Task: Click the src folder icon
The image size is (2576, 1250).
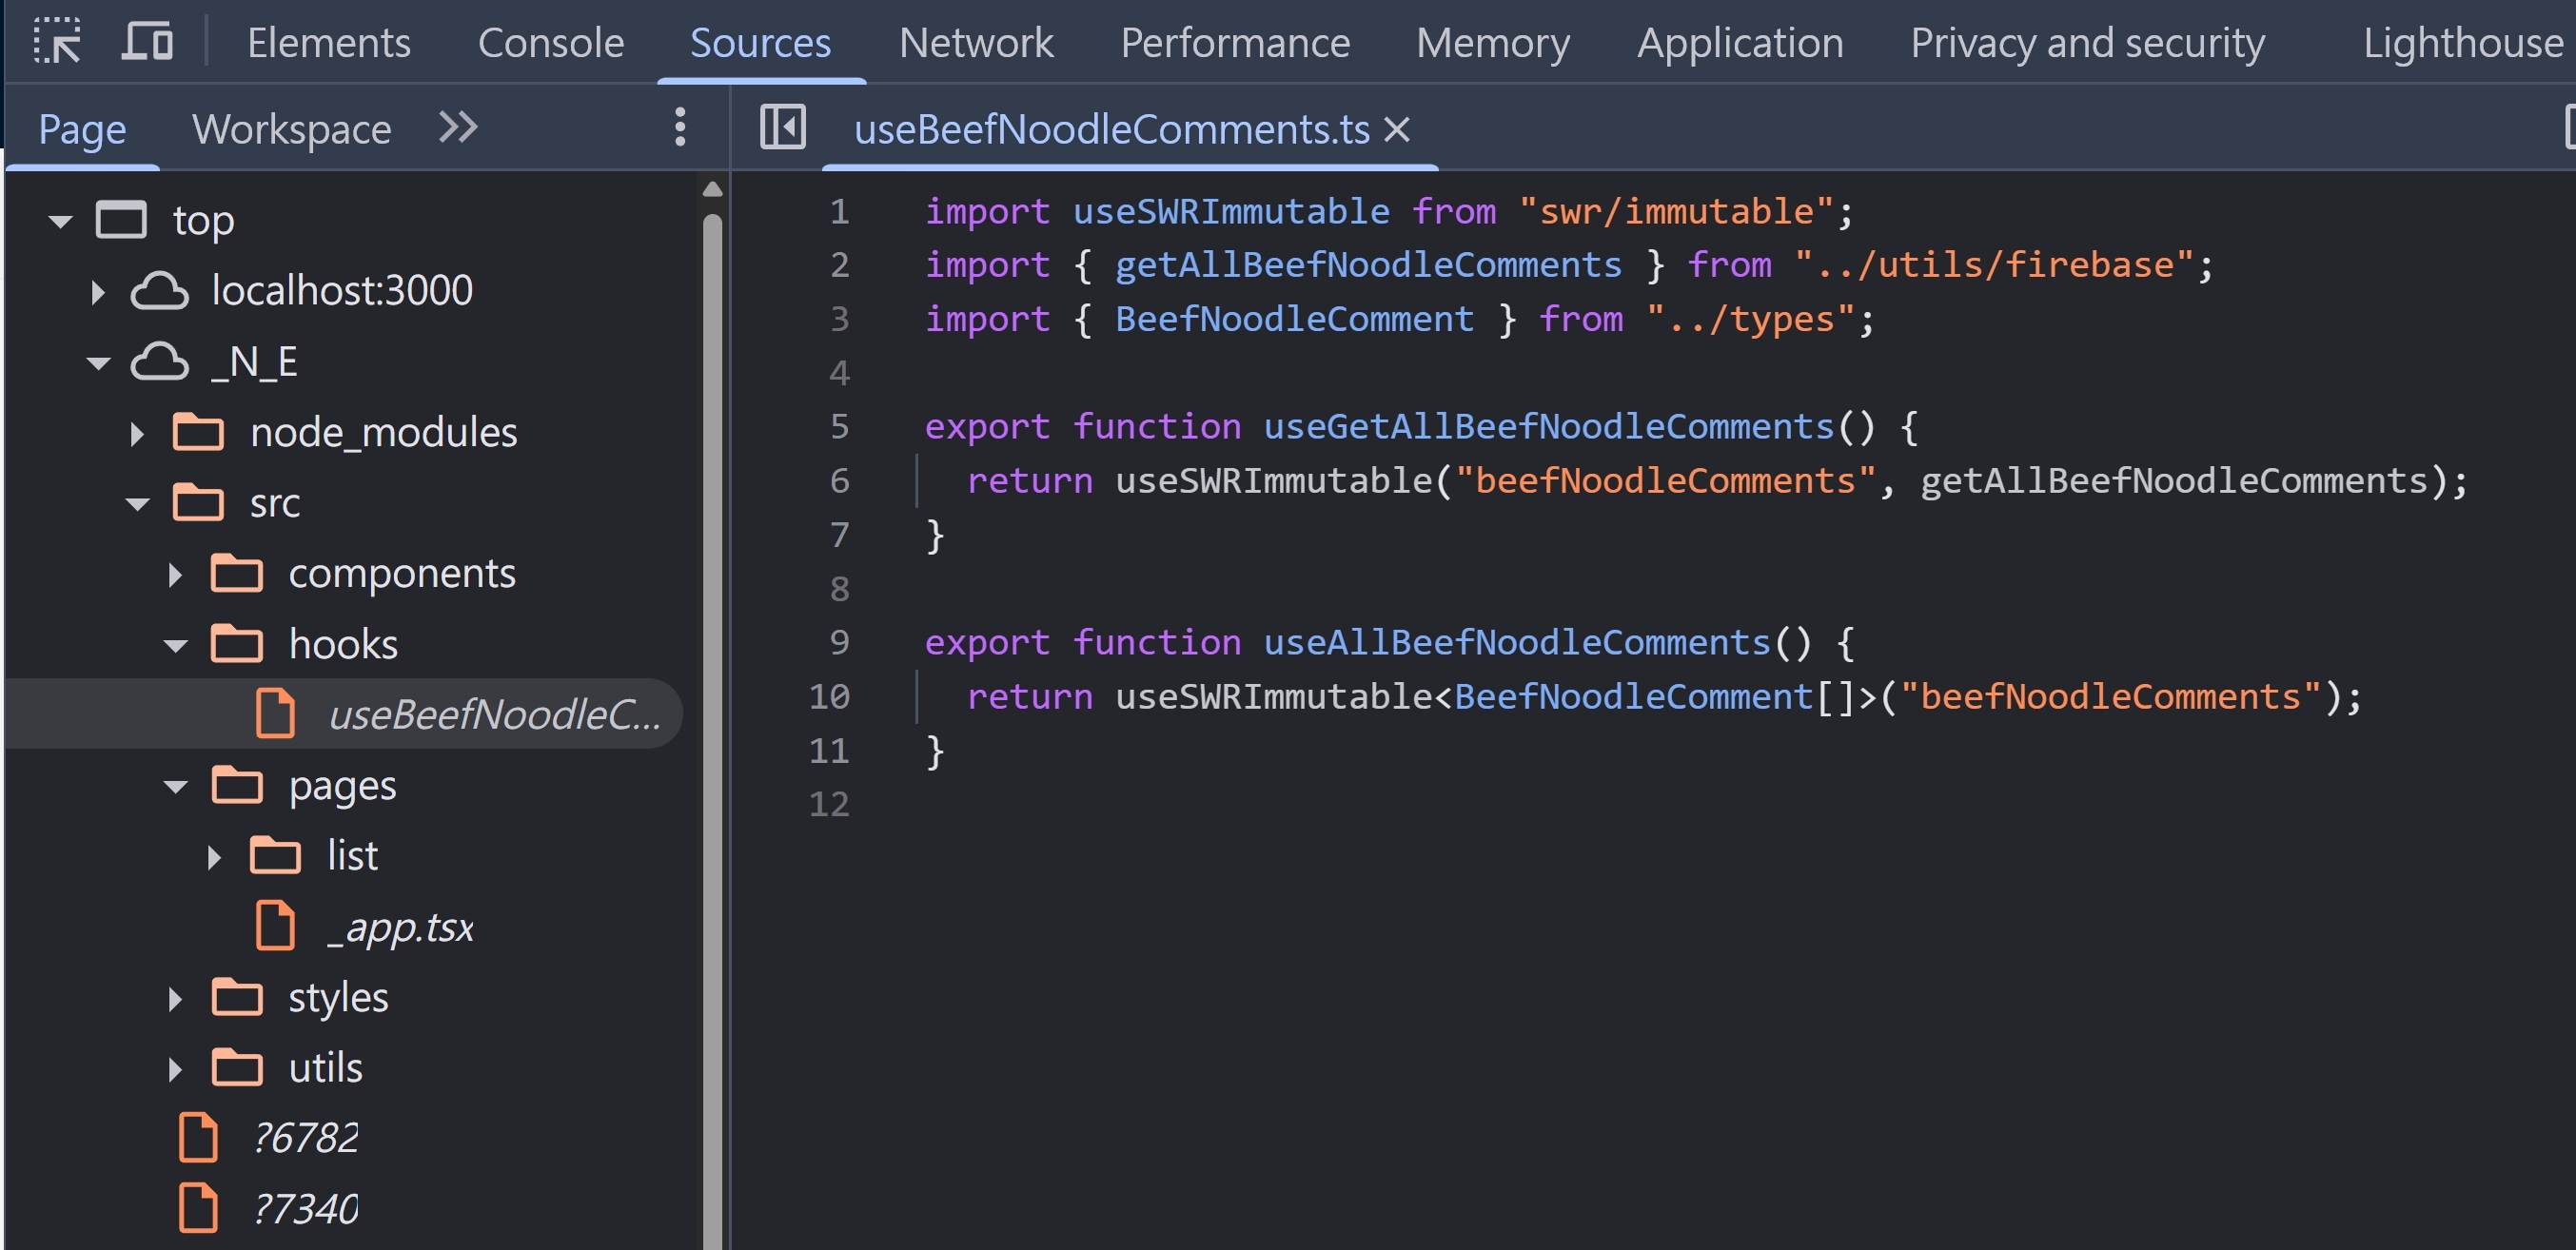Action: click(x=198, y=502)
